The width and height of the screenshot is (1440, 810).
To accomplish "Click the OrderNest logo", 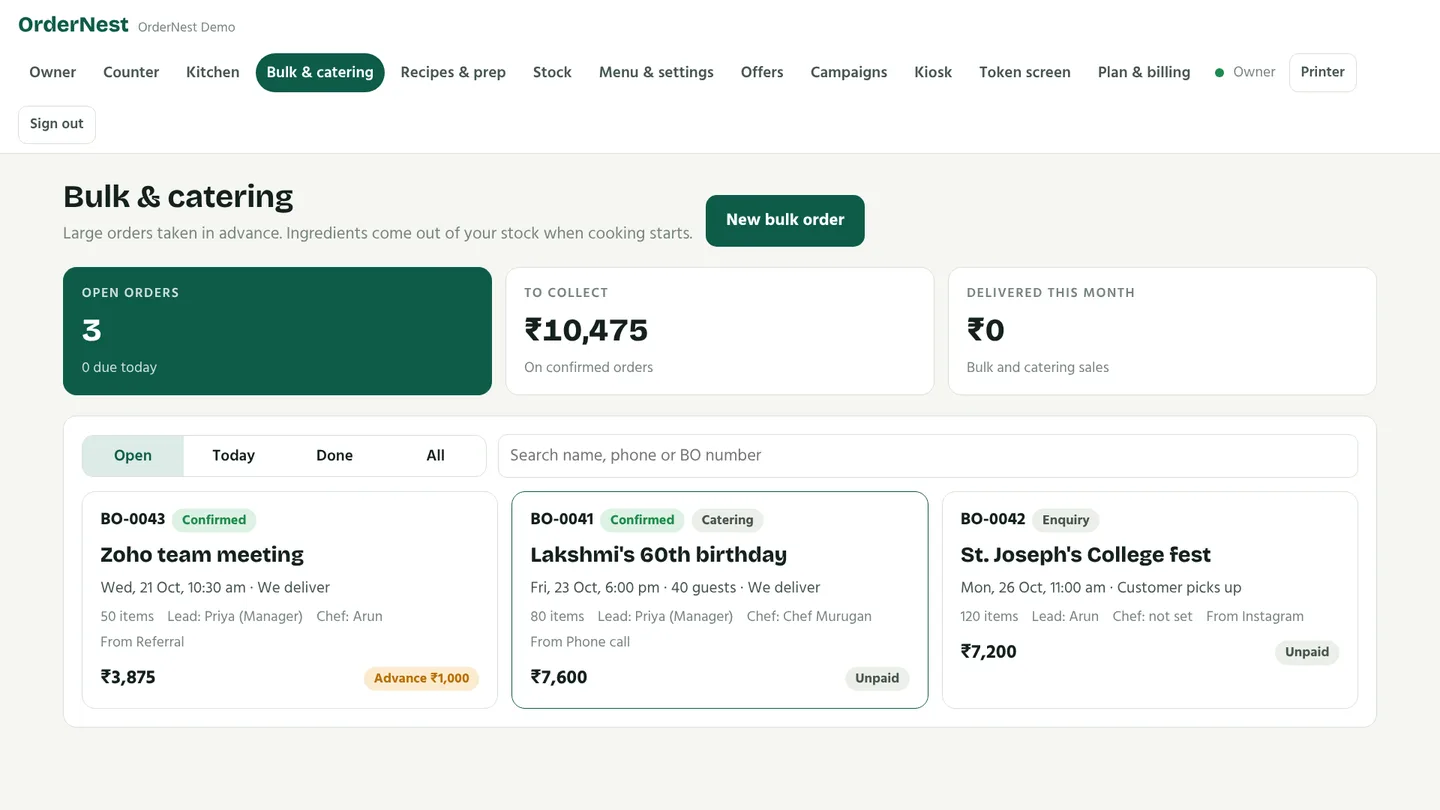I will point(74,25).
